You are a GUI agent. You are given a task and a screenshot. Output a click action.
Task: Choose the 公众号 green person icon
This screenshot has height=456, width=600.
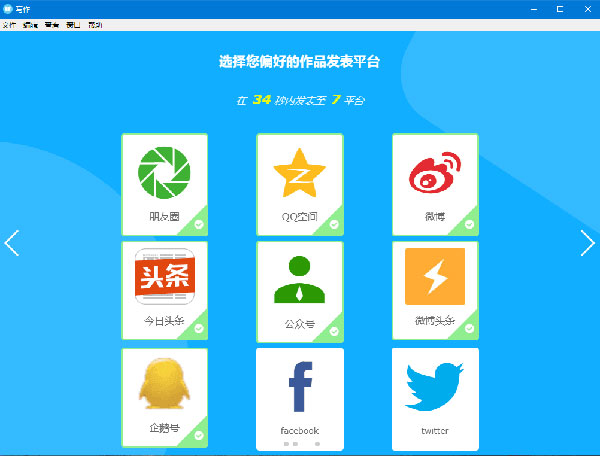300,279
